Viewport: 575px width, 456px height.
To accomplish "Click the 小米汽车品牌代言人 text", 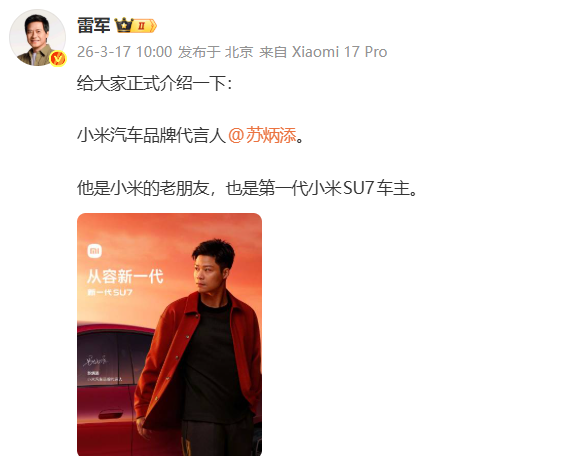I will pyautogui.click(x=151, y=135).
